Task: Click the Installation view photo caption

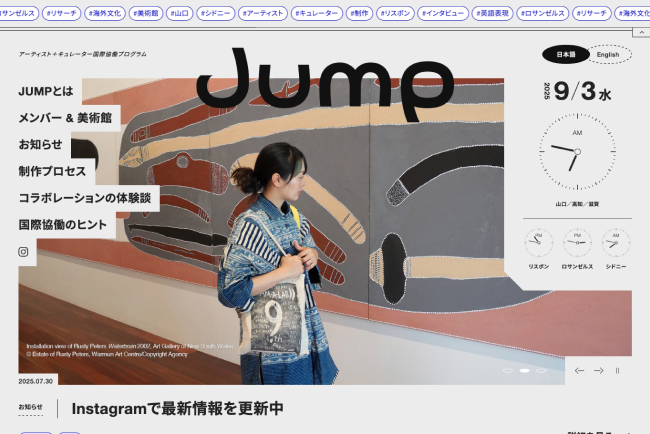Action: tap(129, 350)
